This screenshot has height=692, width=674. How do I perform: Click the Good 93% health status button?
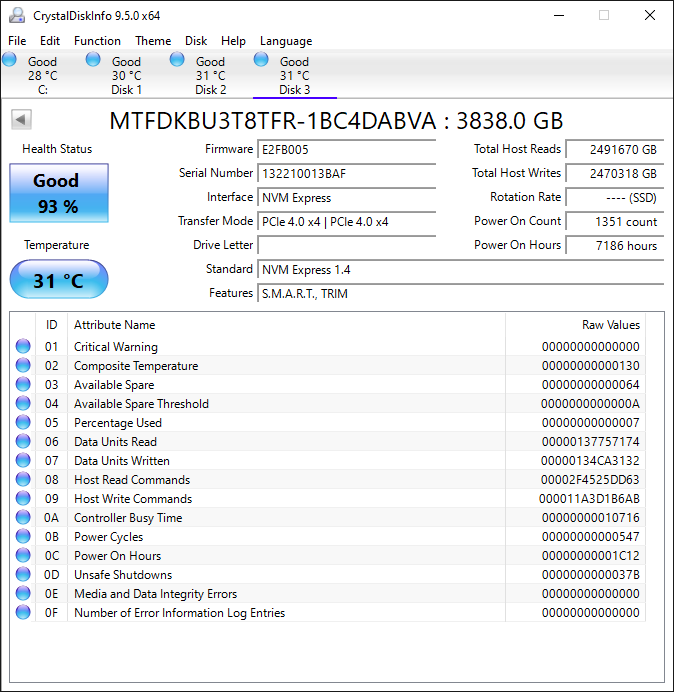(57, 193)
